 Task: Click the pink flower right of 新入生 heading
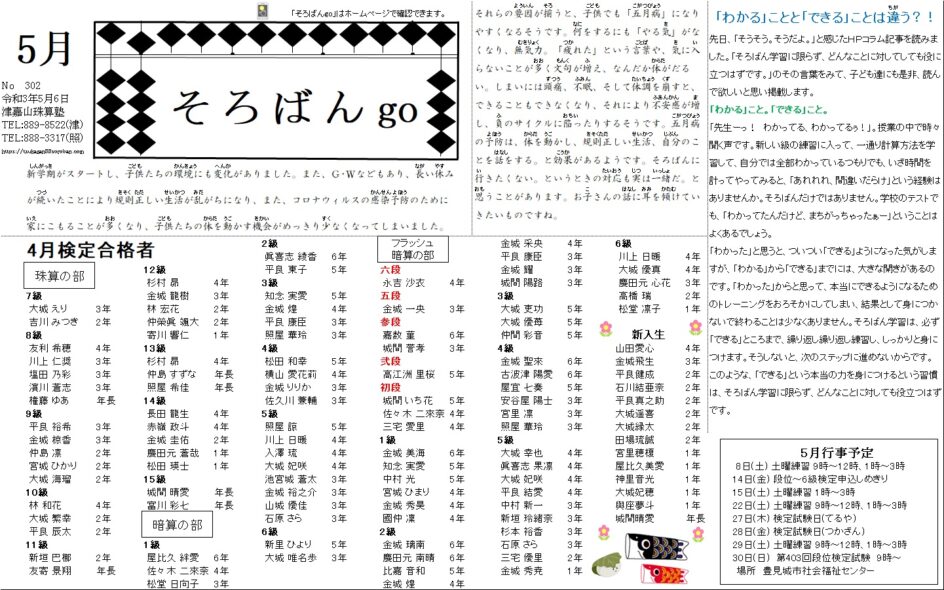(695, 327)
